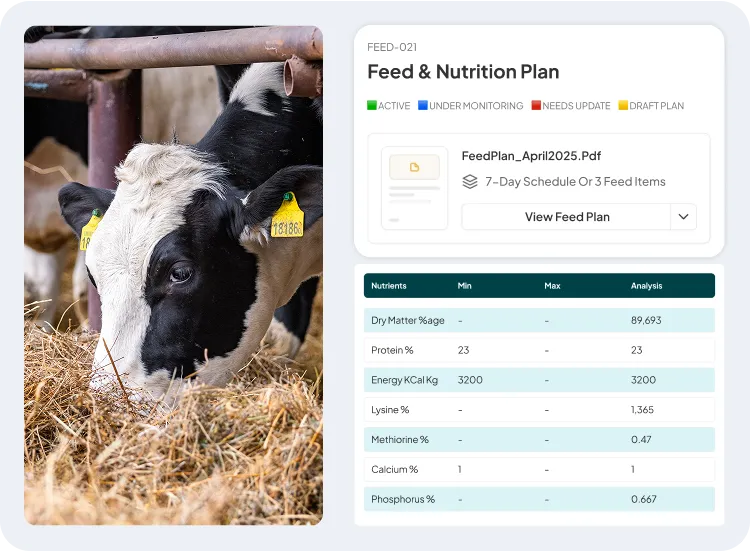The image size is (750, 551).
Task: Click the Nutrients column header
Action: click(389, 286)
